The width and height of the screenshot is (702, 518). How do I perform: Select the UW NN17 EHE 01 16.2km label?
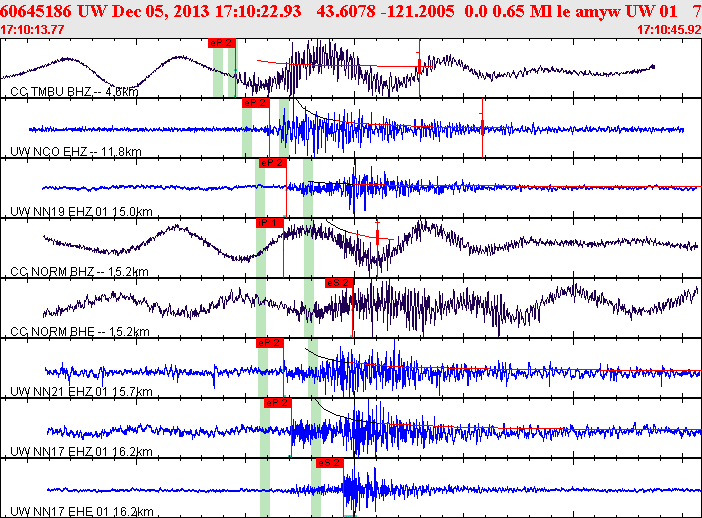(x=81, y=511)
